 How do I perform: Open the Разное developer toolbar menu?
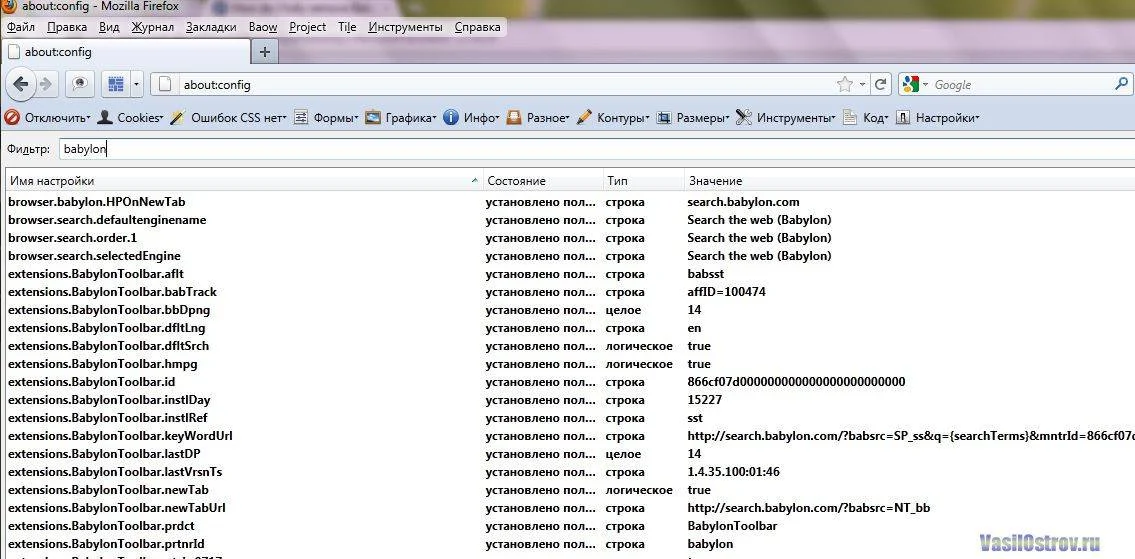(x=537, y=117)
